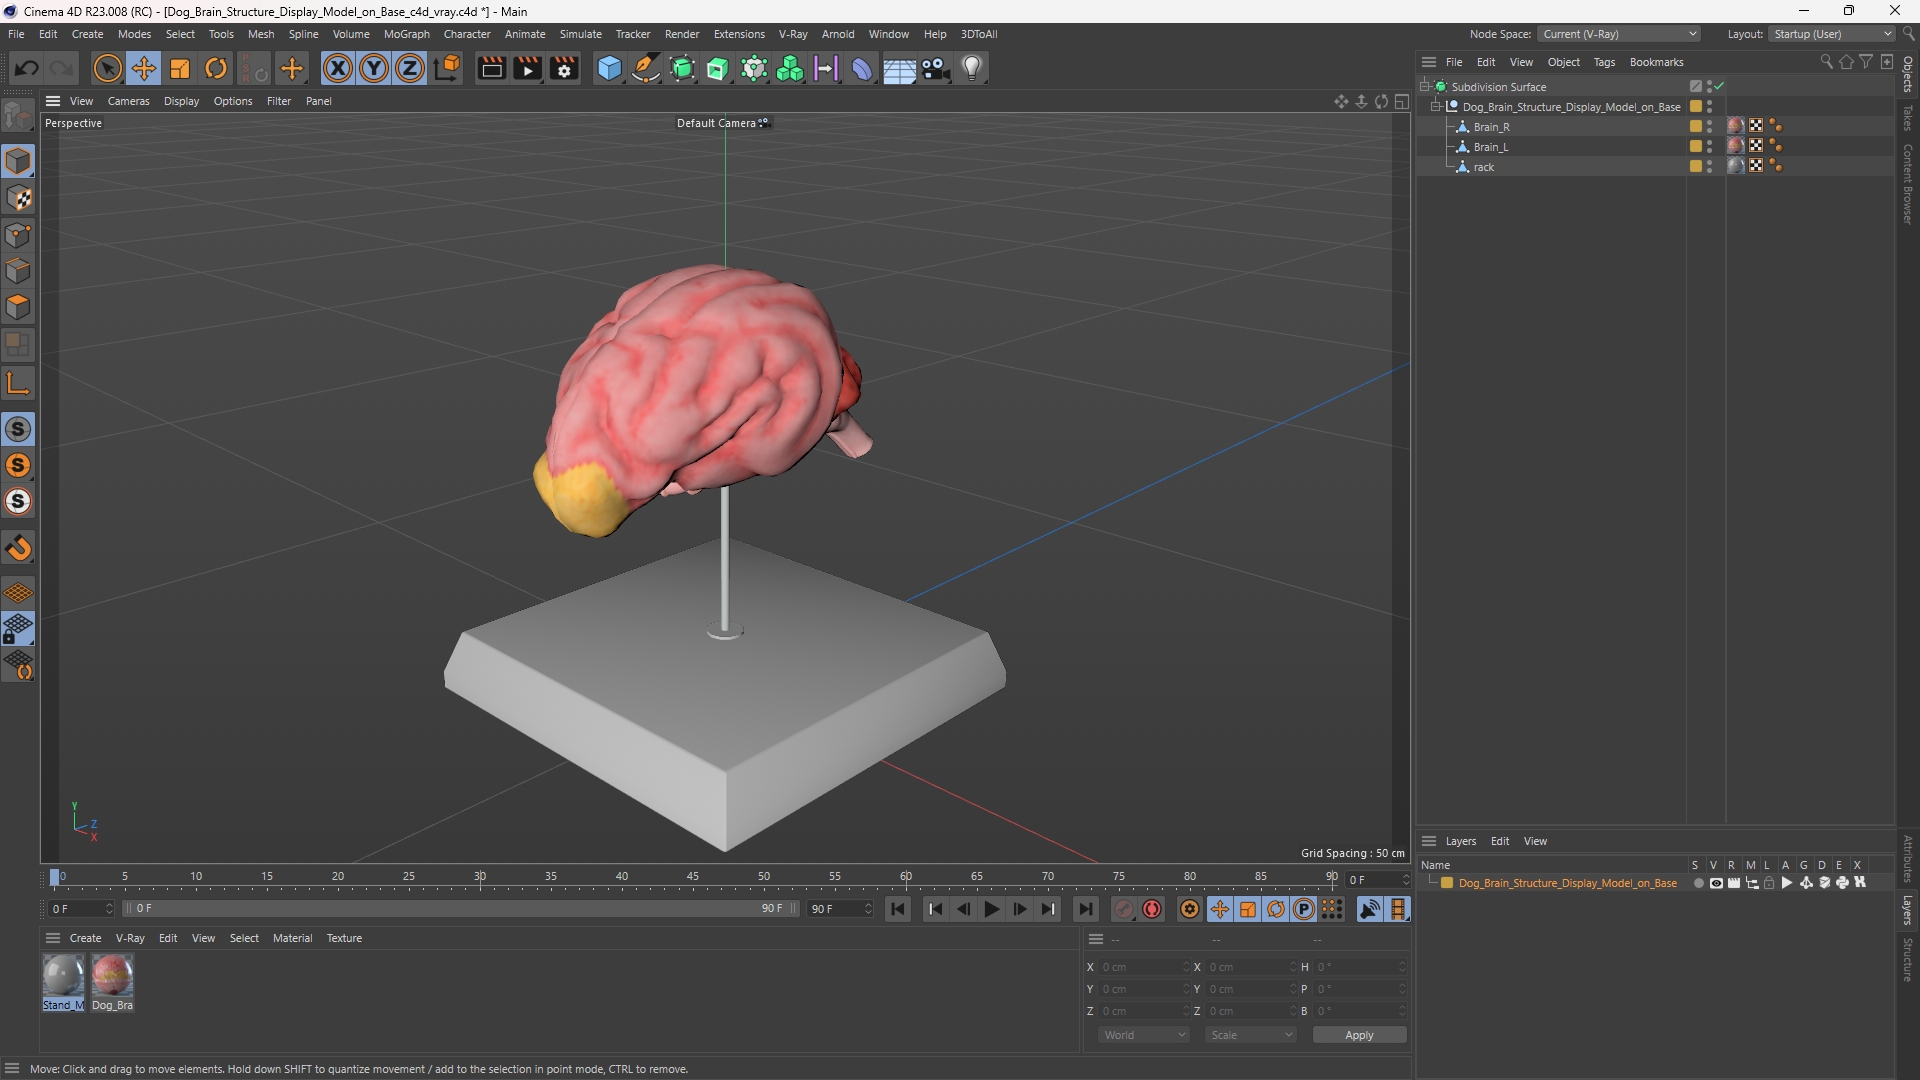The image size is (1920, 1080).
Task: Open the Object Manager search magnifier
Action: [x=1826, y=62]
